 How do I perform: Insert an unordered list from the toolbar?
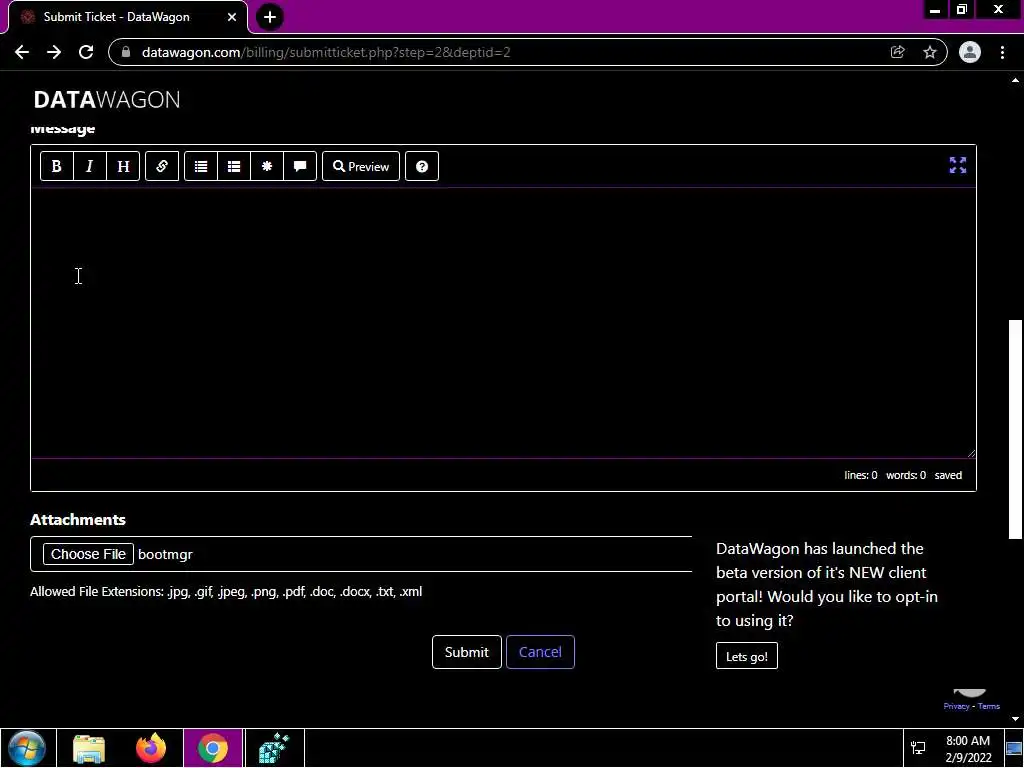click(x=201, y=167)
